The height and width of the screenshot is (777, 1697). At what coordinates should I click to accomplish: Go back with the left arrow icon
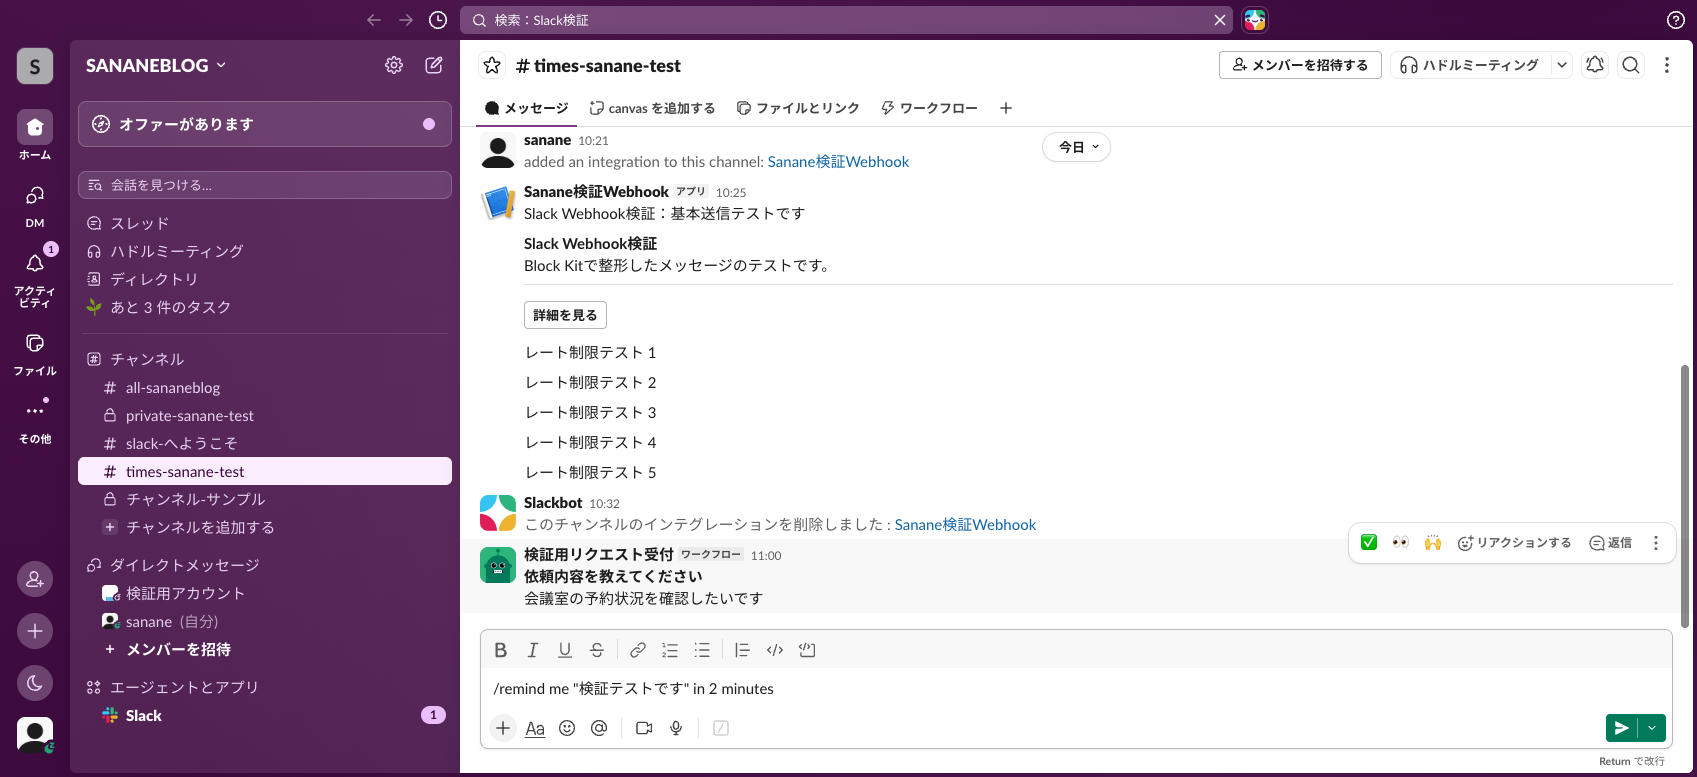tap(374, 20)
